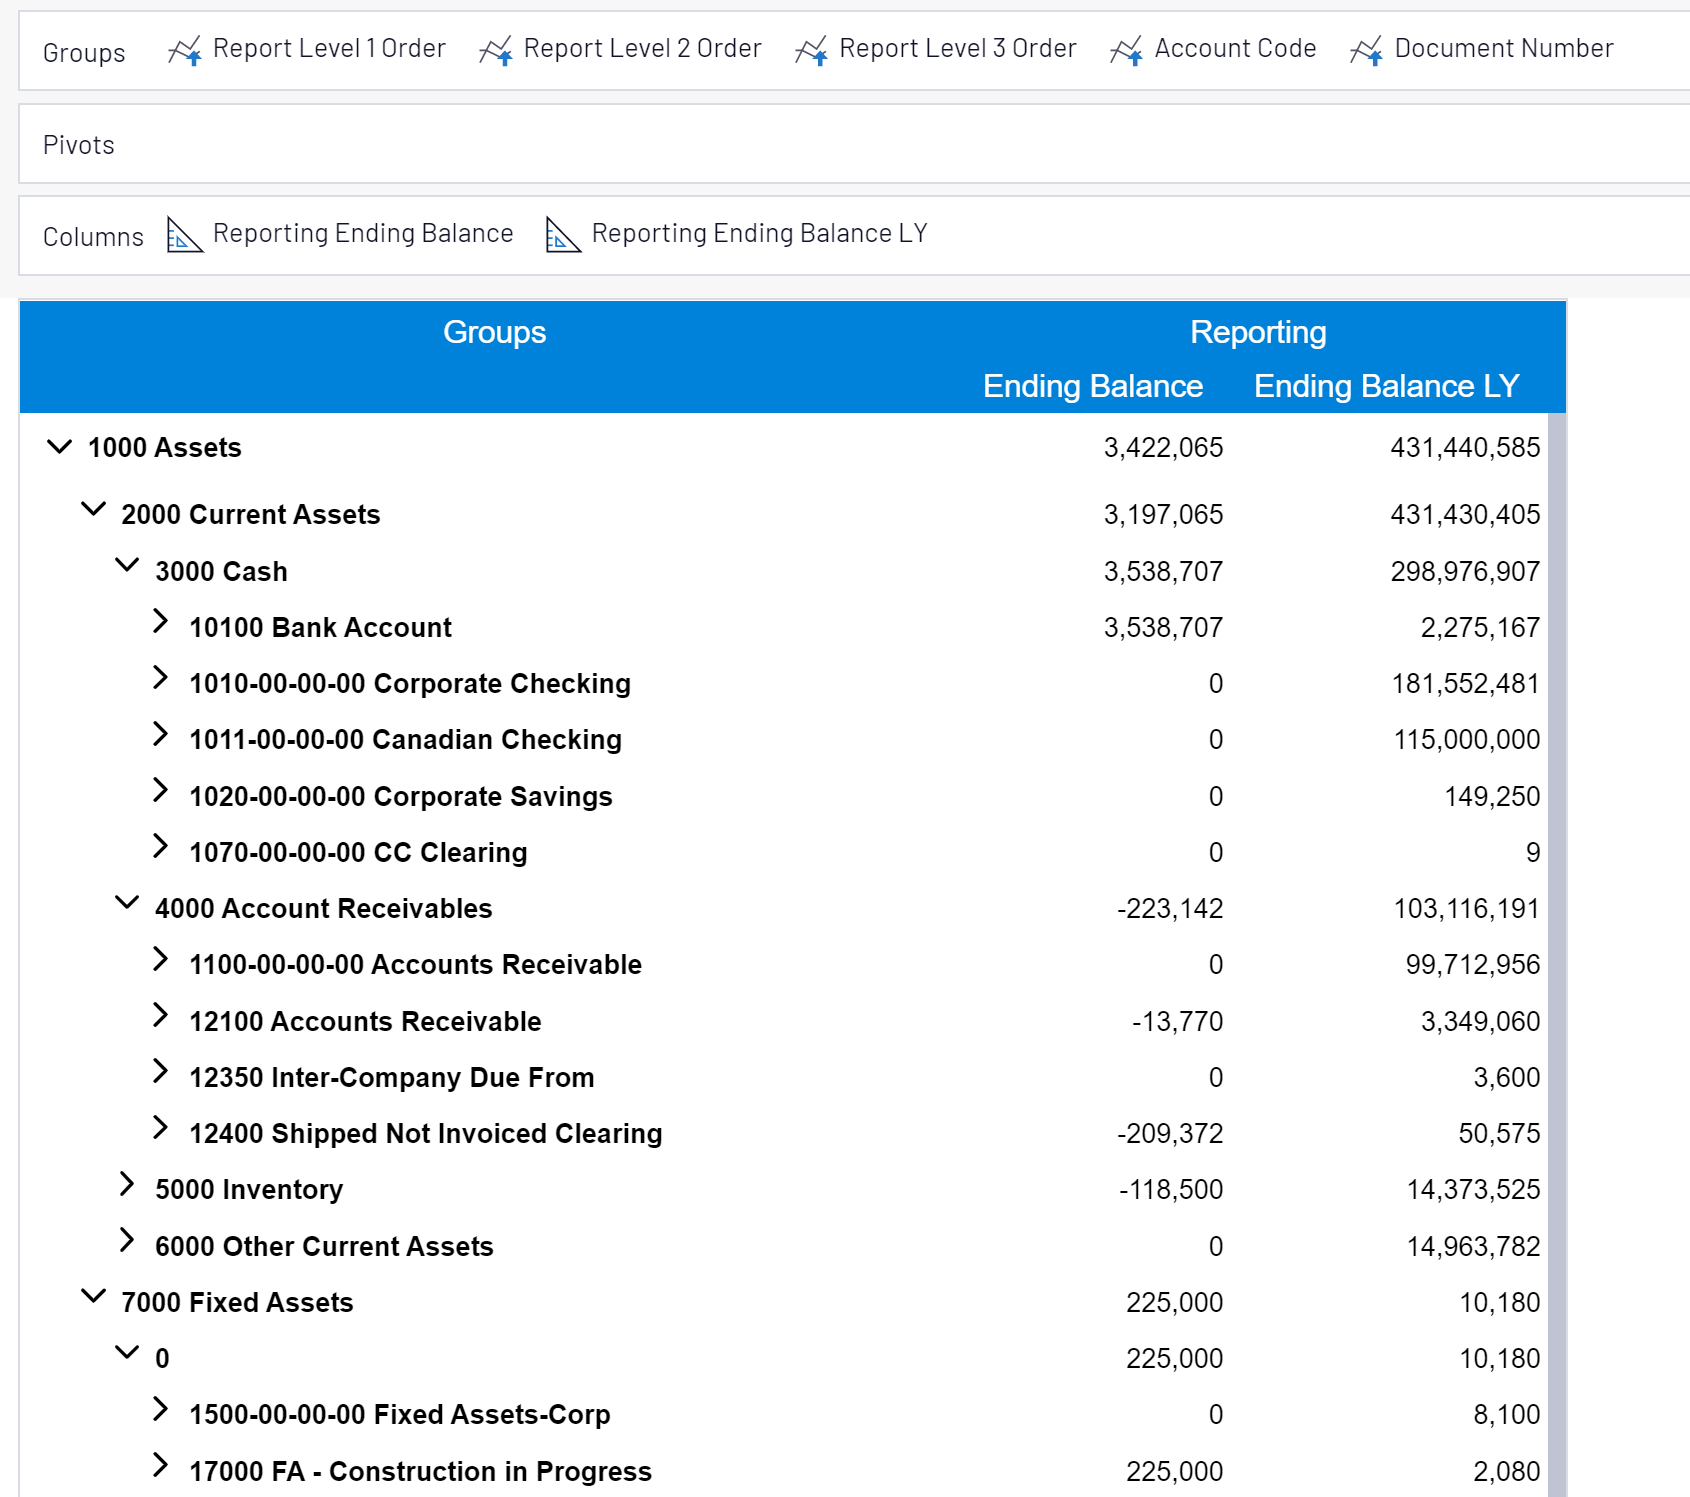Viewport: 1690px width, 1497px height.
Task: Click the Report Level 1 Order group icon
Action: (185, 48)
